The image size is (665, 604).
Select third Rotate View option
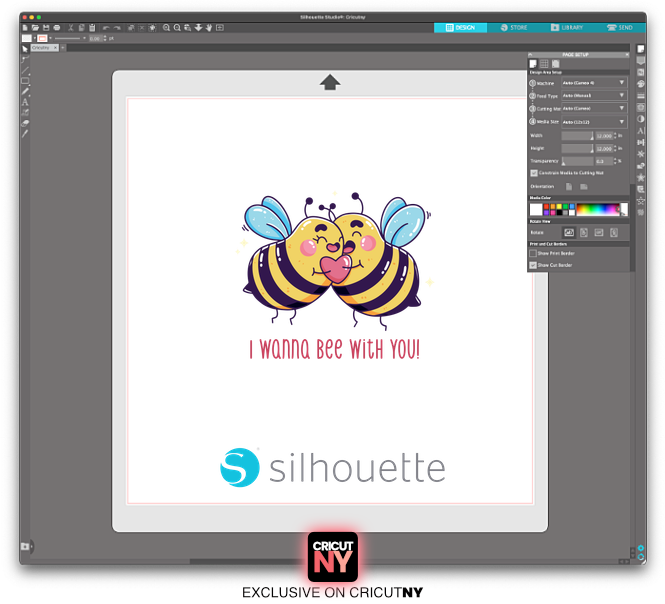(598, 232)
